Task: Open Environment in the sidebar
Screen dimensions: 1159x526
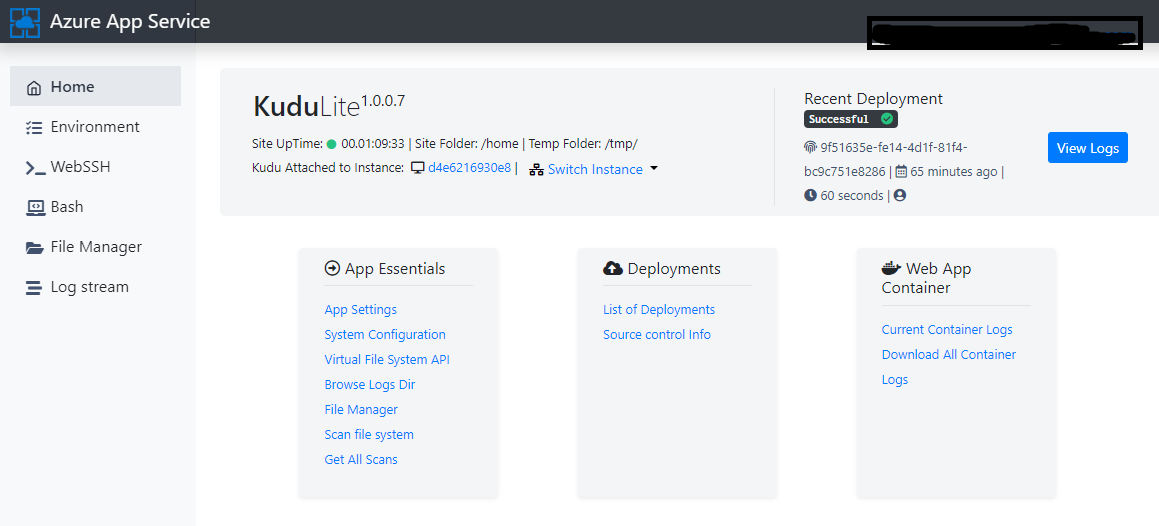Action: tap(95, 126)
